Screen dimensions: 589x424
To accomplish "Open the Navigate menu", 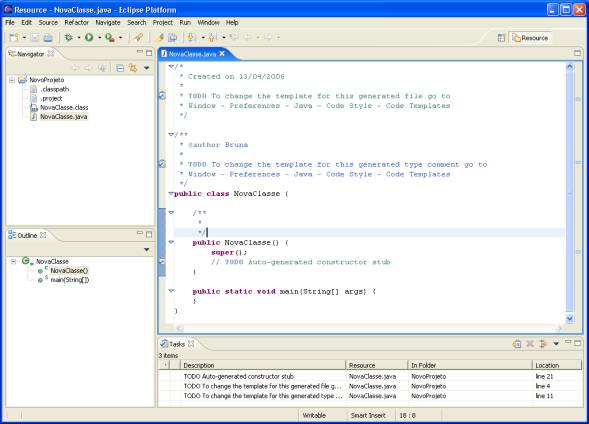I will click(x=108, y=23).
